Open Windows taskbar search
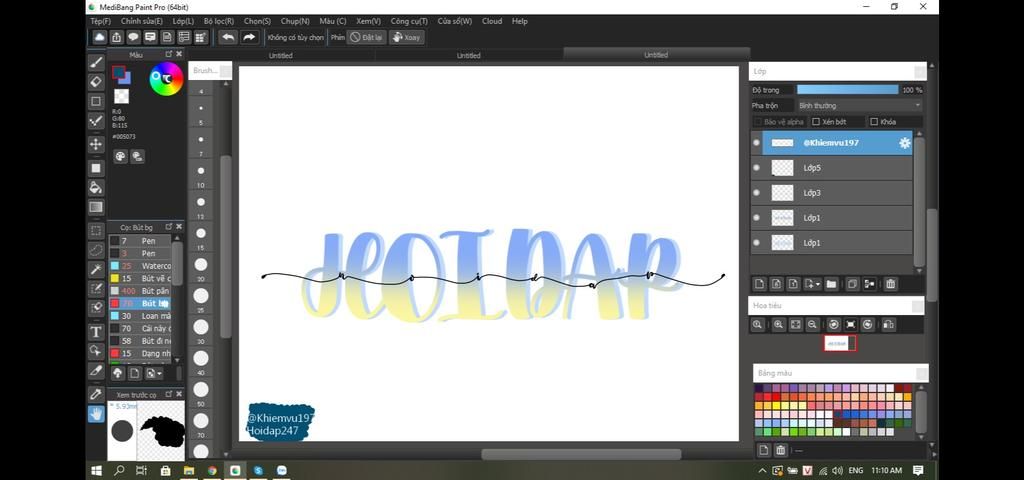 pos(120,470)
